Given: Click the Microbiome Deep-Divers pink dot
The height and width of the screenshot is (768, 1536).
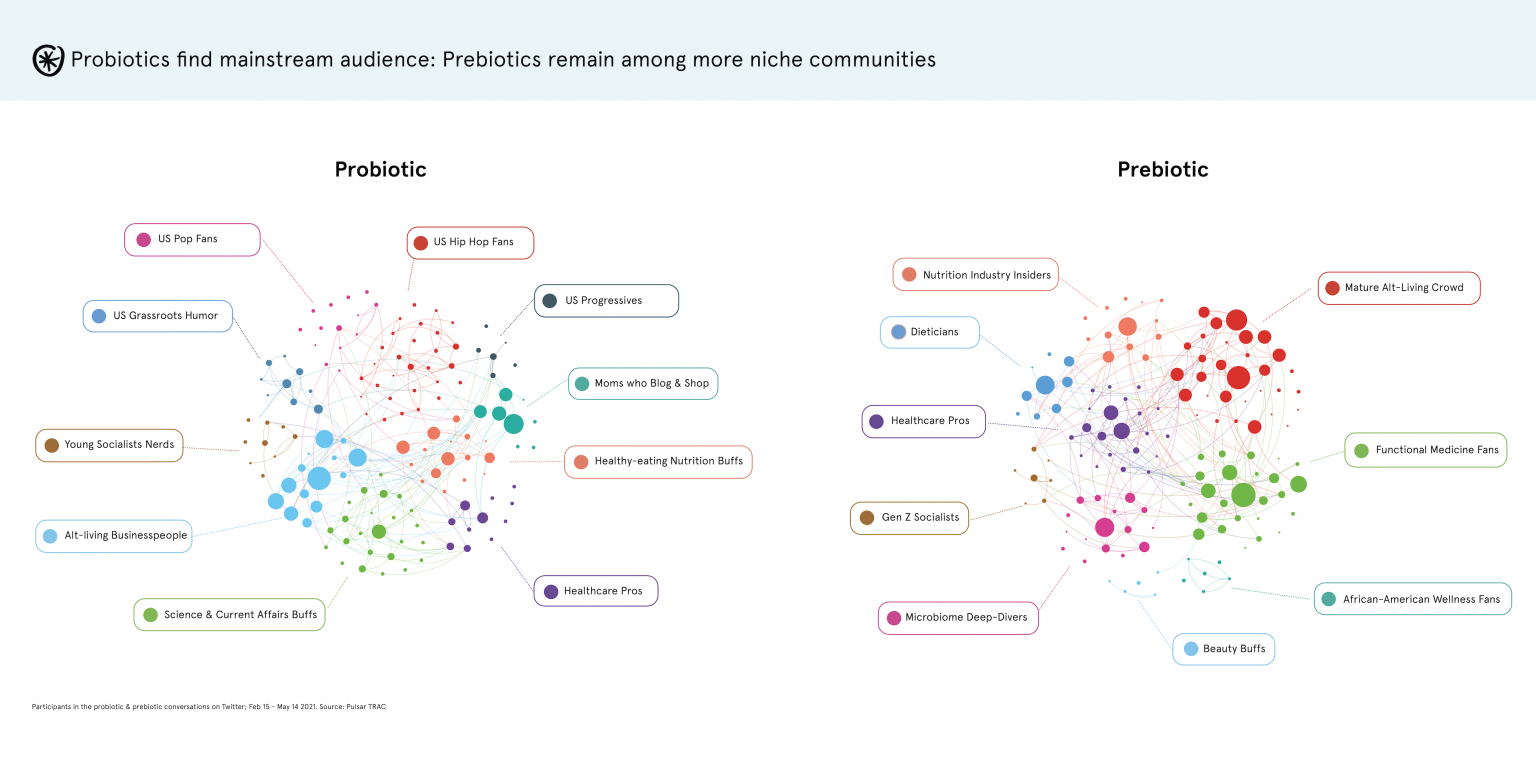Looking at the screenshot, I should (x=894, y=618).
